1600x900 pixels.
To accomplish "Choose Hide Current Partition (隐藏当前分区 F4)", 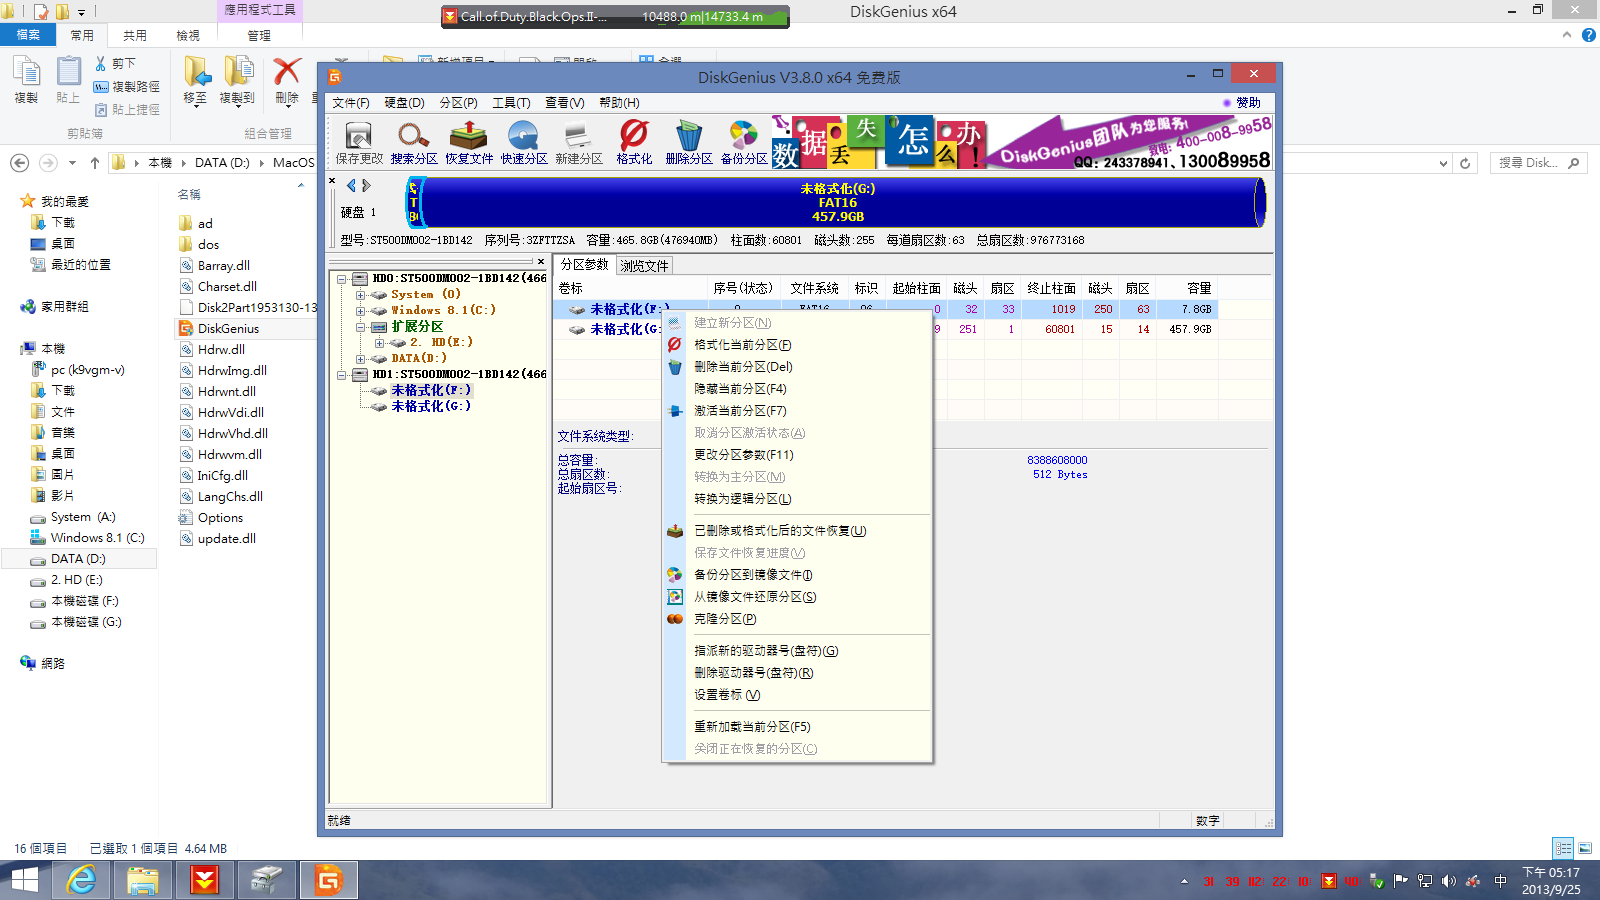I will (797, 389).
